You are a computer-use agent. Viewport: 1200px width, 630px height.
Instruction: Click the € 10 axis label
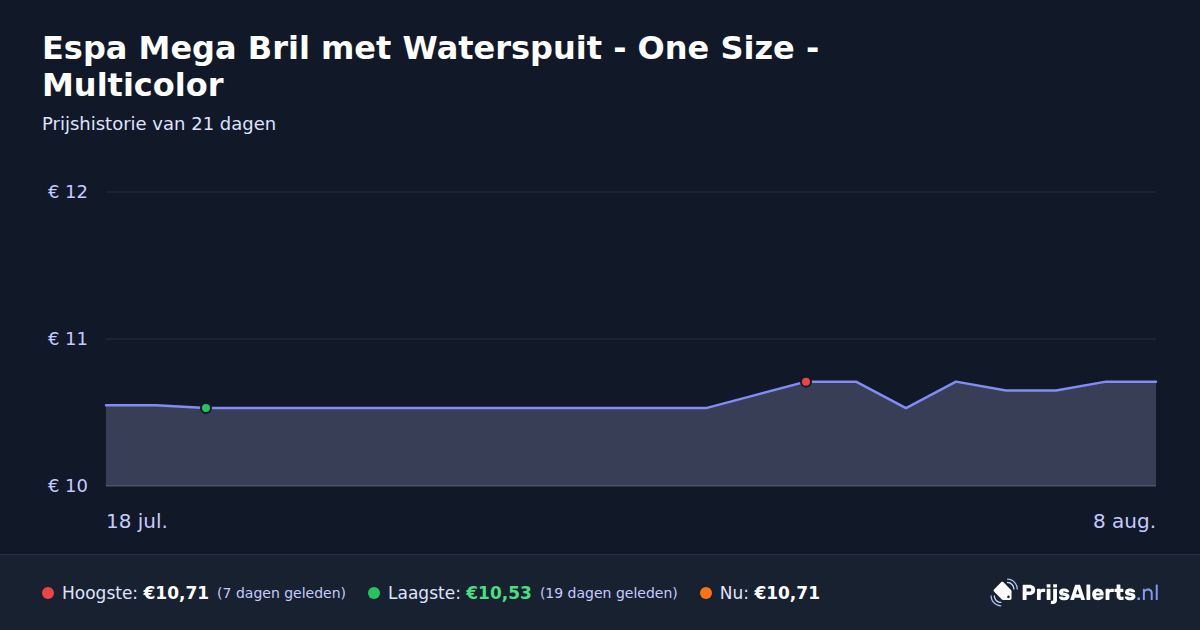68,486
